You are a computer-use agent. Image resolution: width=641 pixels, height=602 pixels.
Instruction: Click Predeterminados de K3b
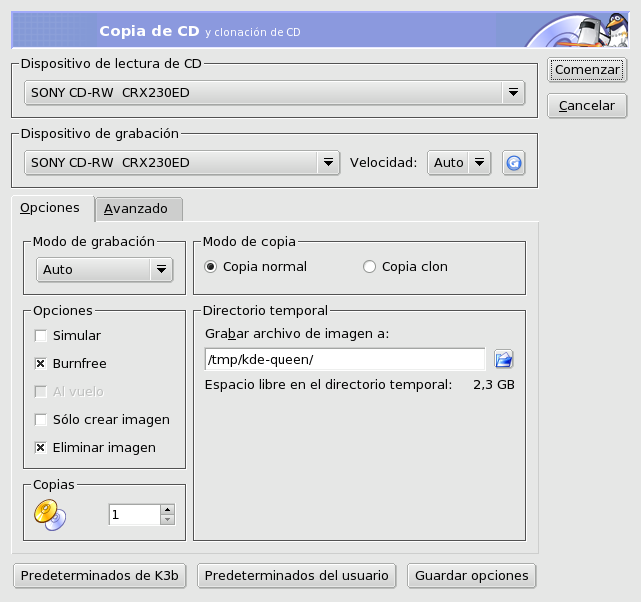pos(100,576)
